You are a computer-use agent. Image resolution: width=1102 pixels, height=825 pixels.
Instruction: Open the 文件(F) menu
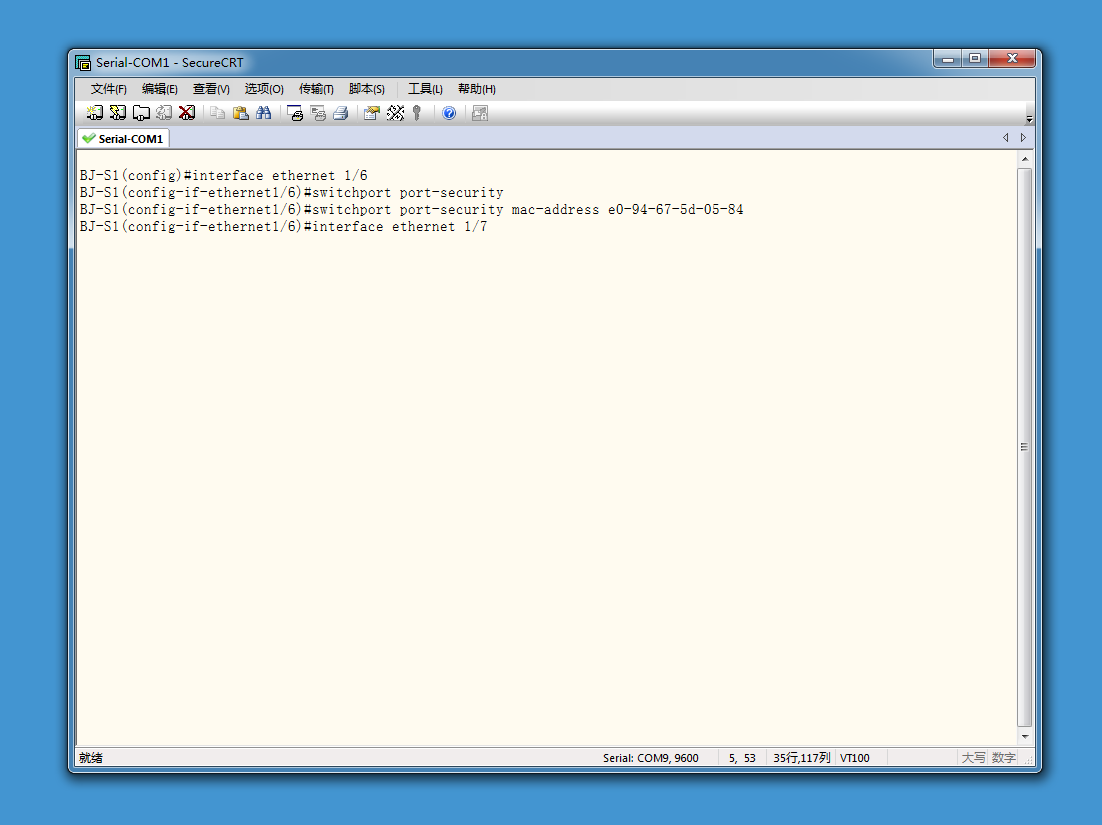pos(108,89)
